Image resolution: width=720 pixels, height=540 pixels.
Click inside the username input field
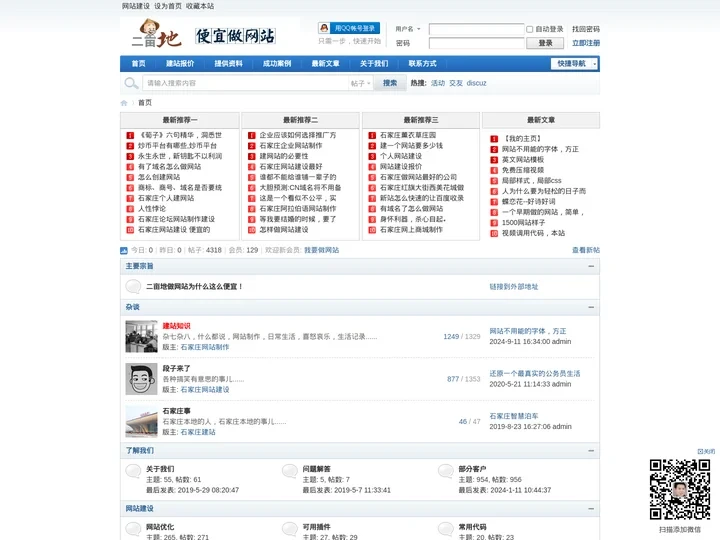(x=476, y=29)
